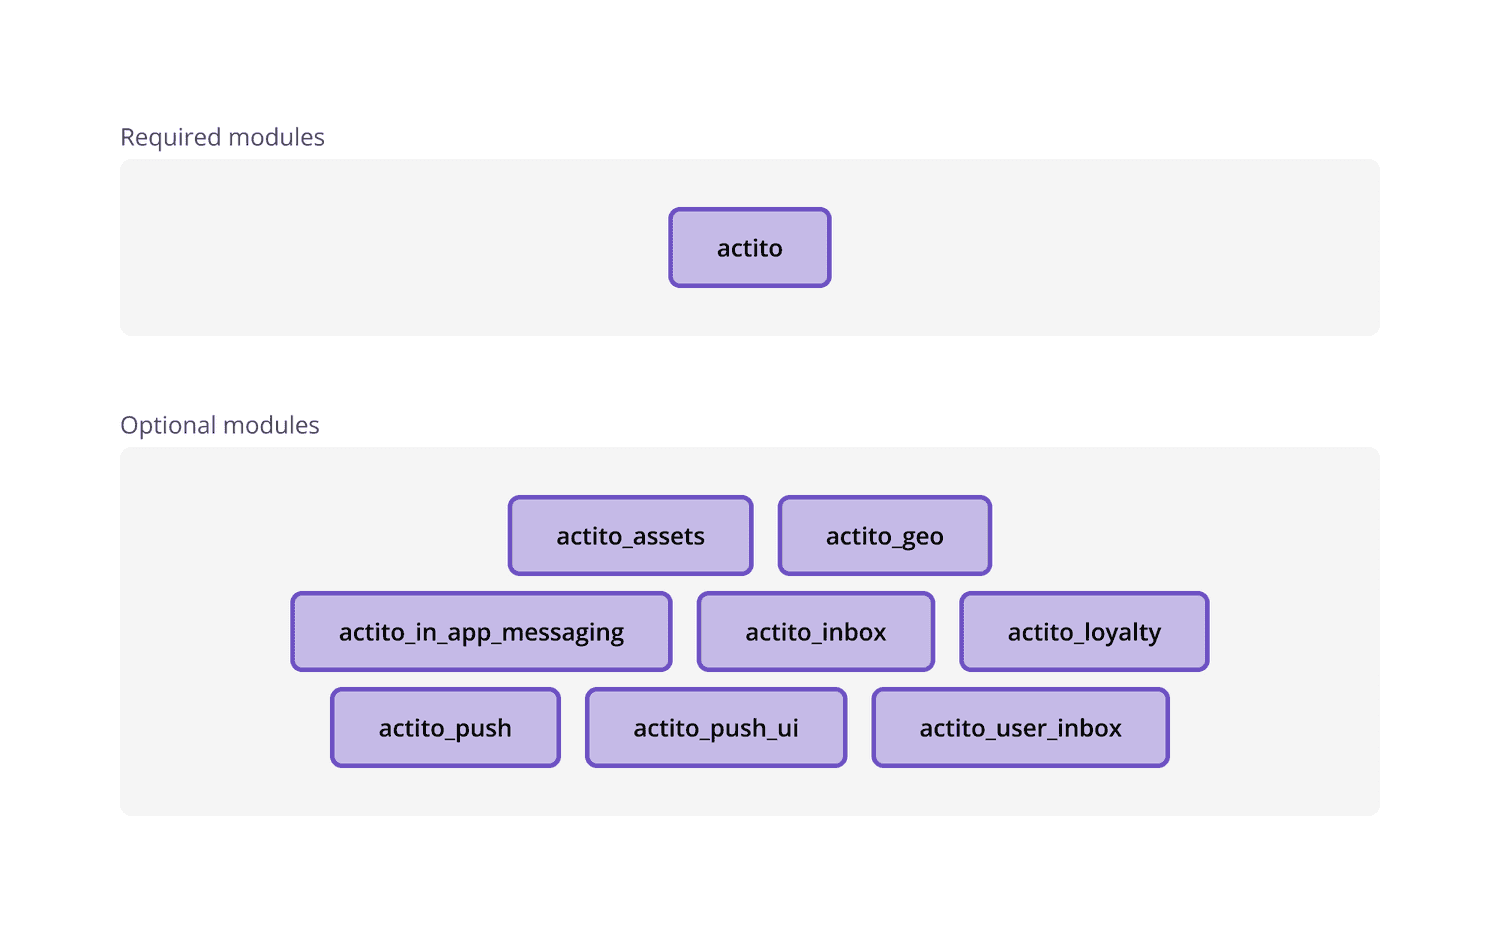Viewport: 1500px width, 936px height.
Task: Select the in-app messaging optional module
Action: point(481,632)
